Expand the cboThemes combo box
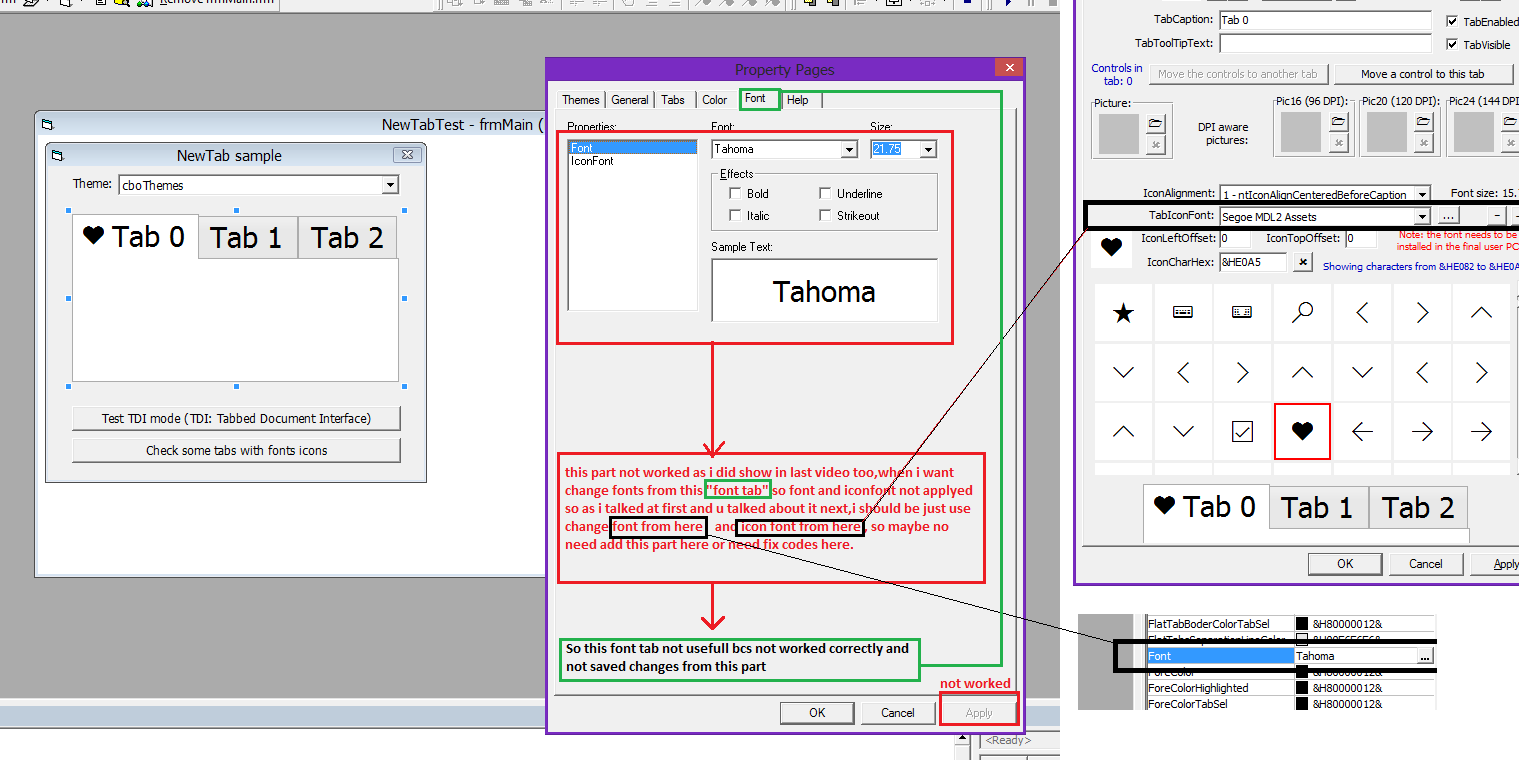 tap(392, 184)
